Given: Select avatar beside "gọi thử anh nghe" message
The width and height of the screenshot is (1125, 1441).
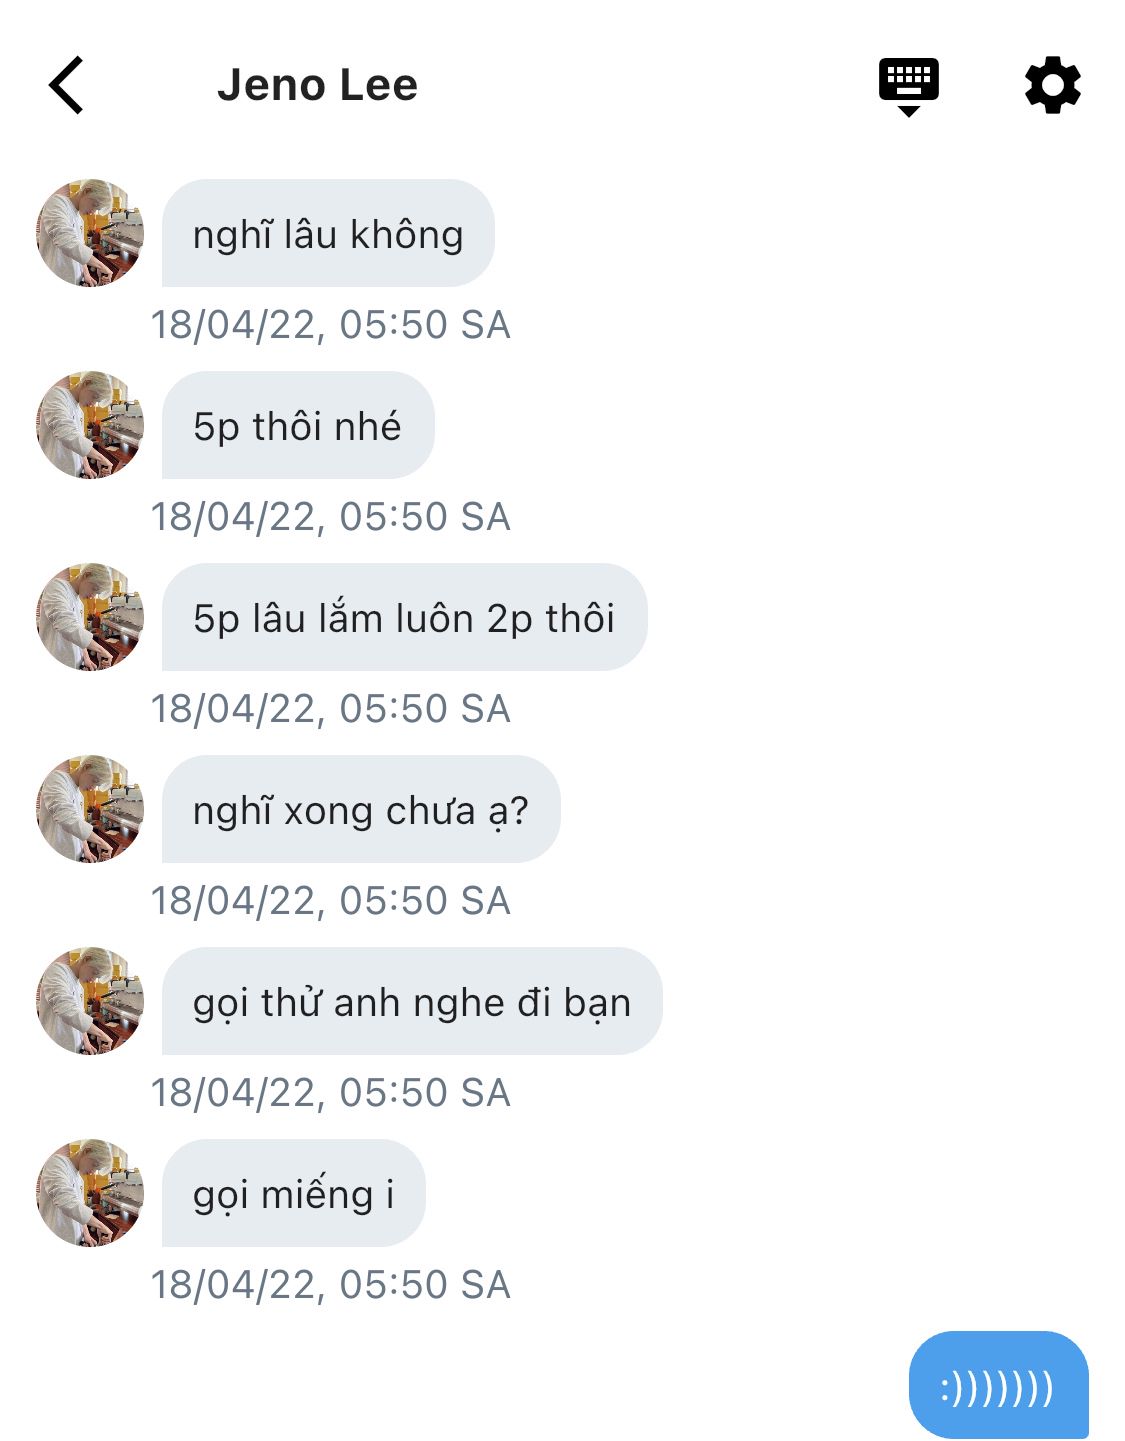Looking at the screenshot, I should 90,1001.
